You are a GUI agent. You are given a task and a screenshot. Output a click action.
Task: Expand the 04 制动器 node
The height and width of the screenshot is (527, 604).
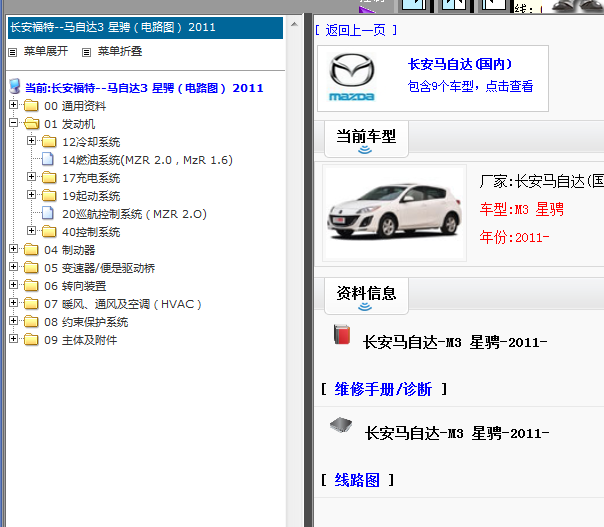[x=13, y=248]
